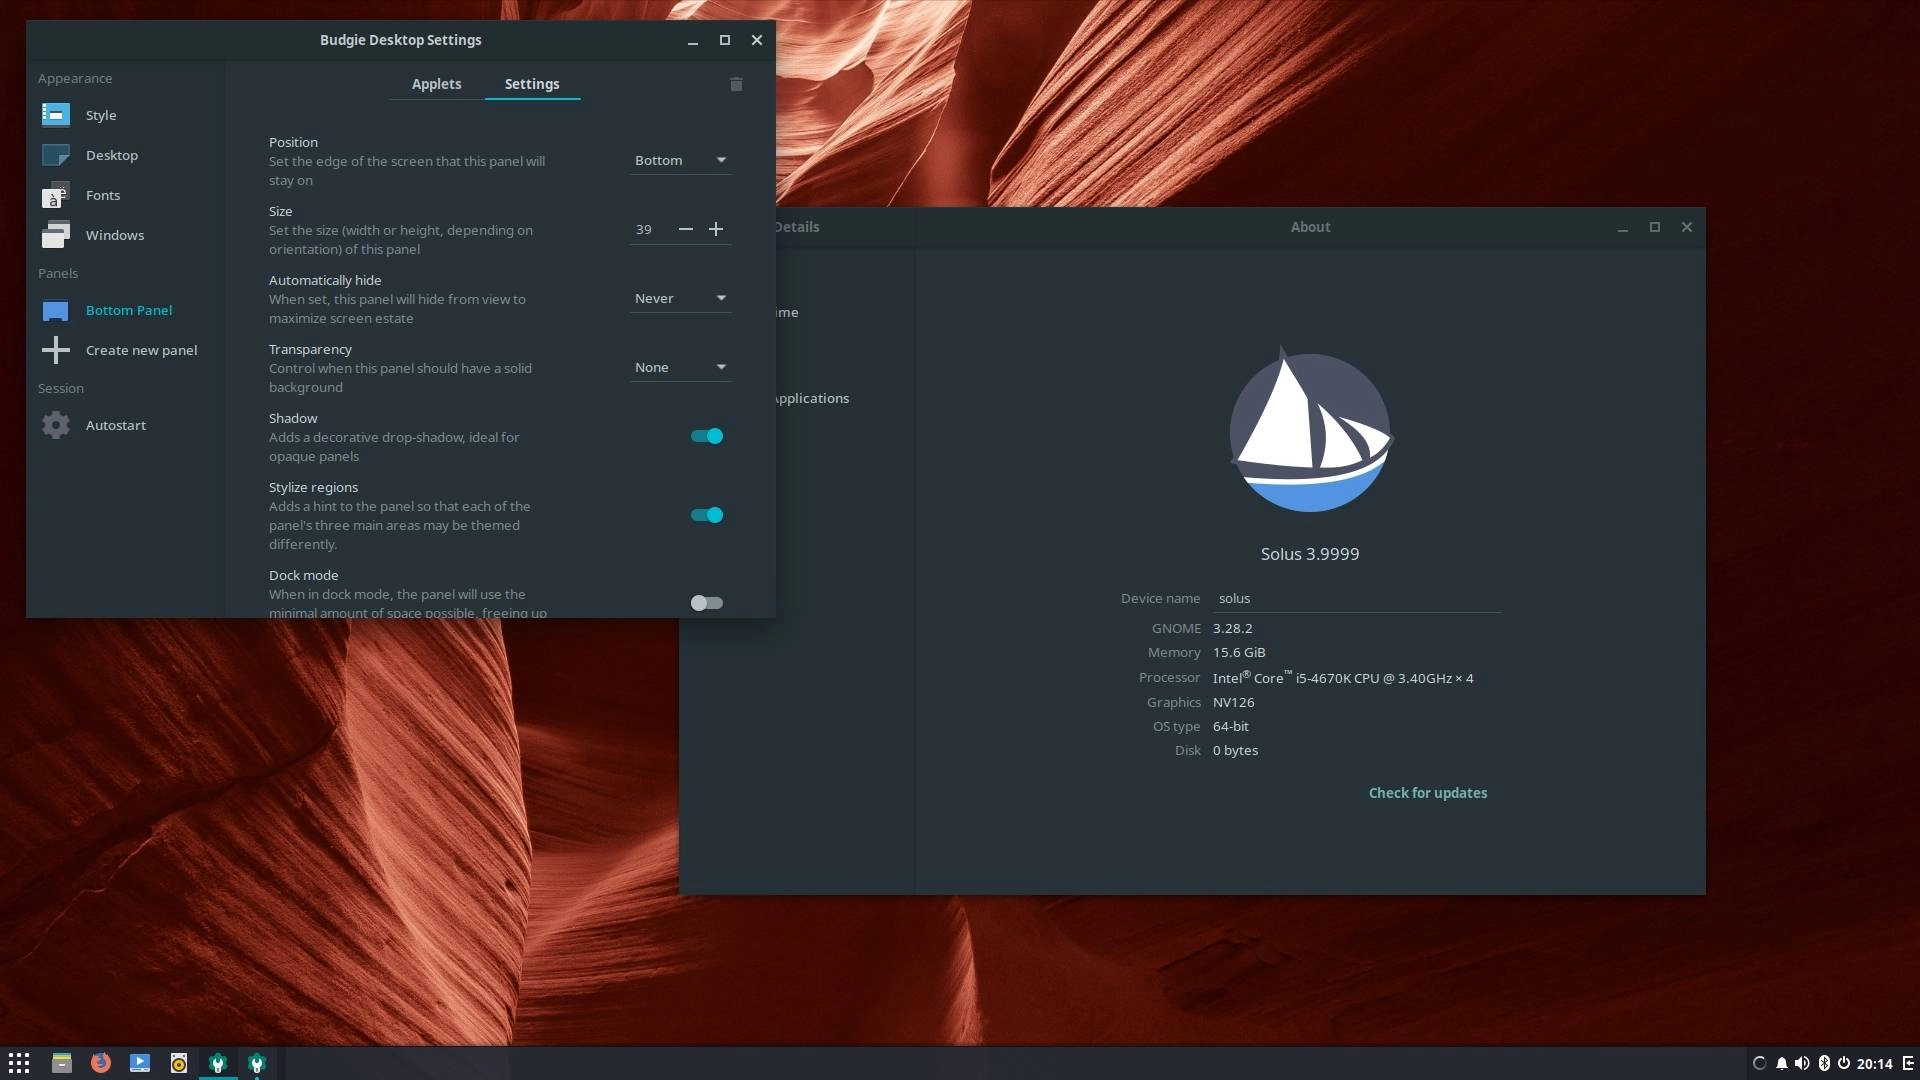This screenshot has height=1080, width=1920.
Task: Switch to the second settings taskbar icon
Action: pos(257,1063)
